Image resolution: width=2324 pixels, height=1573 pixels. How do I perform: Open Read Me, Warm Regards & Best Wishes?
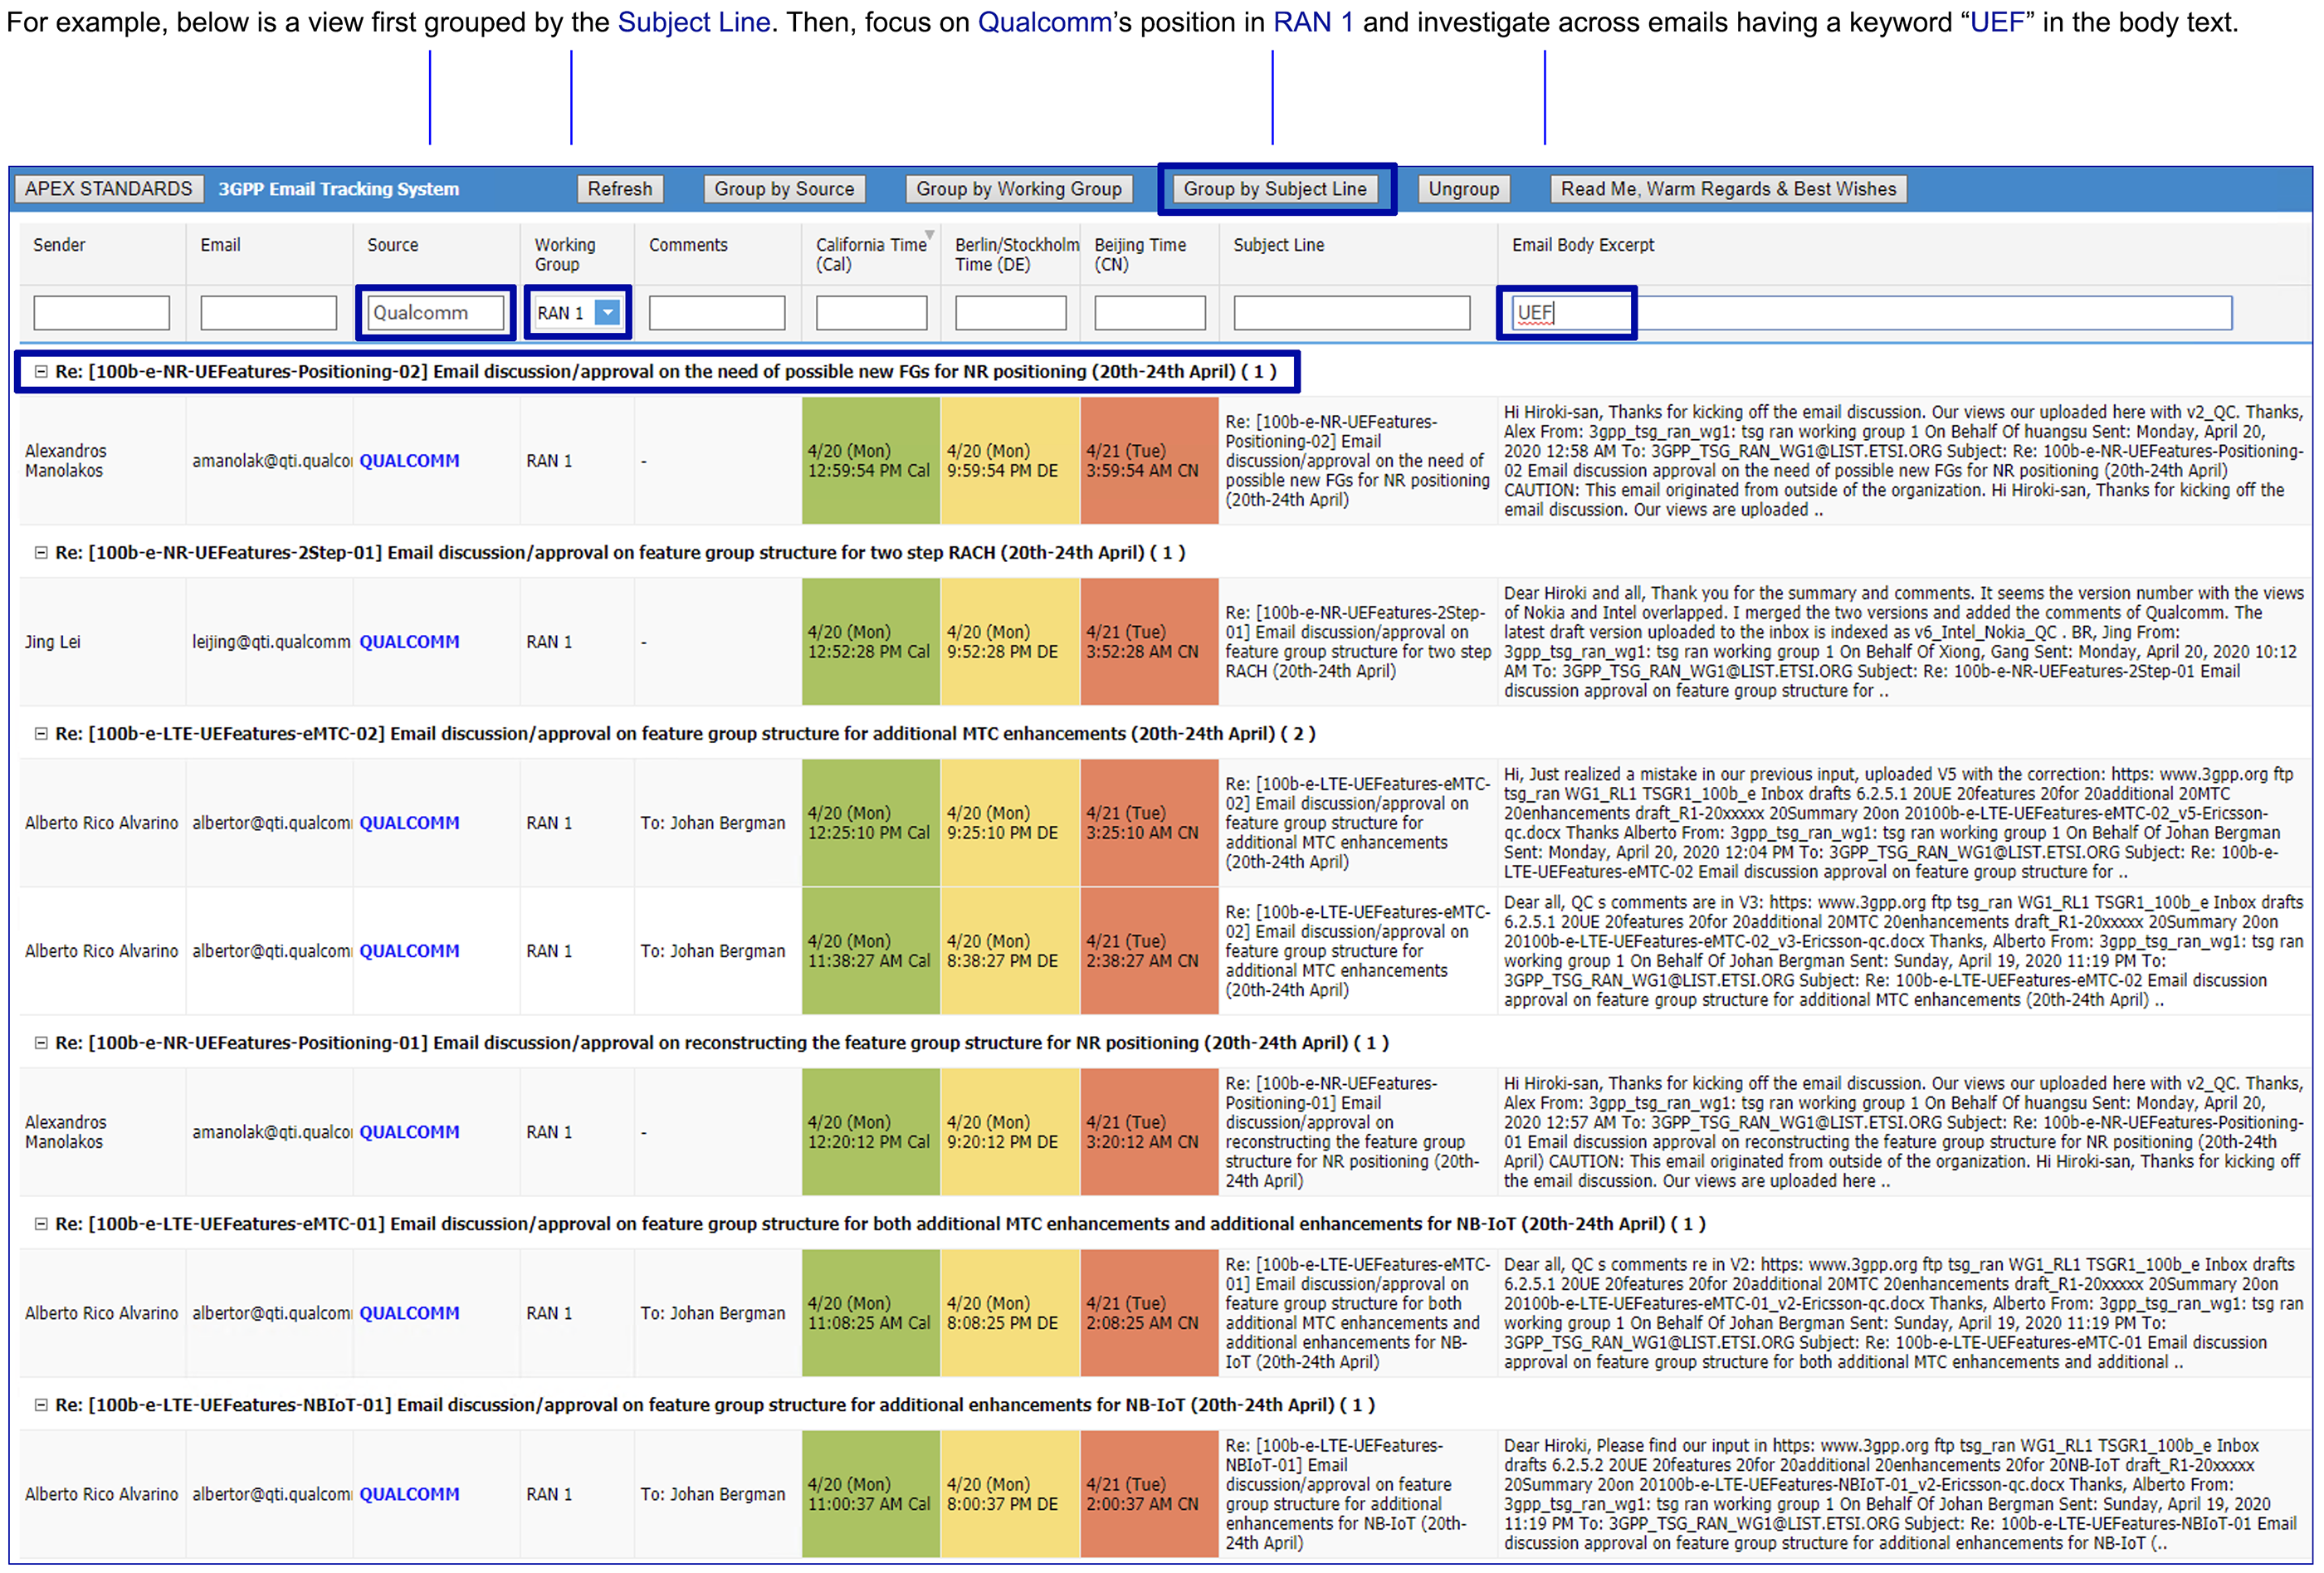[1727, 189]
